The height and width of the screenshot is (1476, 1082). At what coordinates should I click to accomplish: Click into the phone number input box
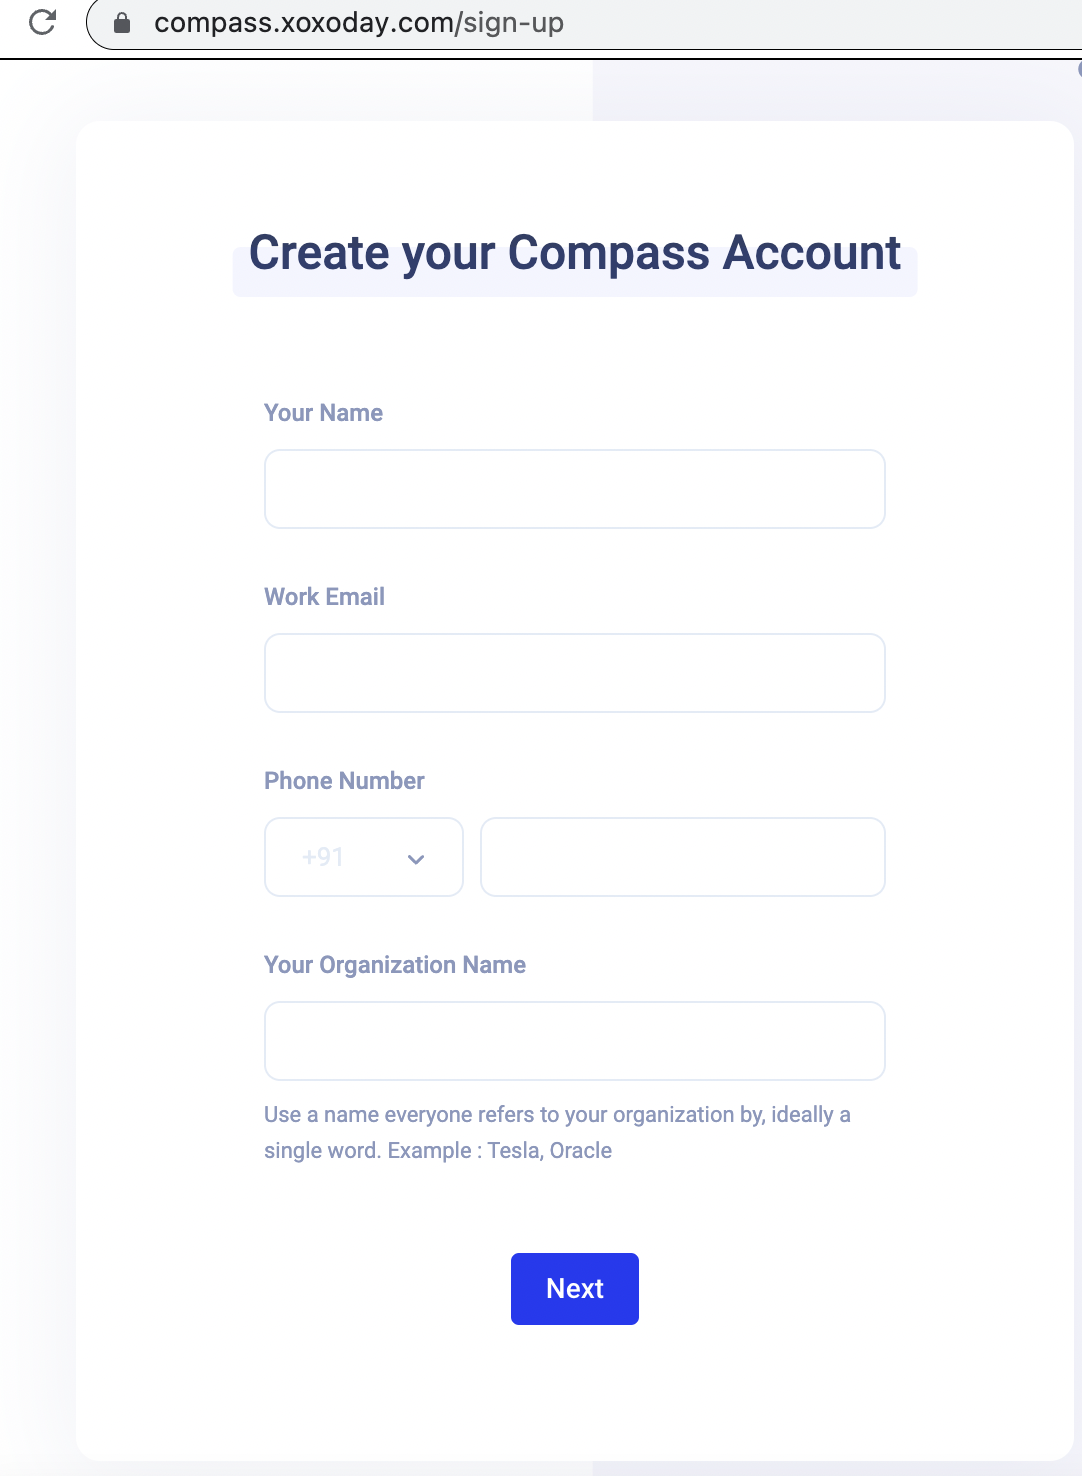(x=682, y=857)
